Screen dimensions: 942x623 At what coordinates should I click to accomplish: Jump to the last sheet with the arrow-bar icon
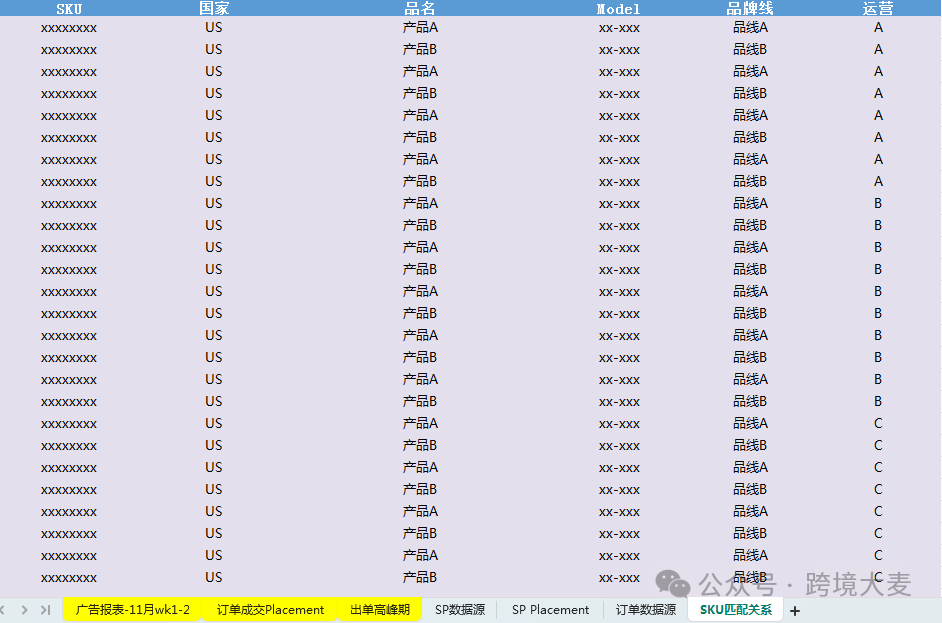pyautogui.click(x=46, y=610)
